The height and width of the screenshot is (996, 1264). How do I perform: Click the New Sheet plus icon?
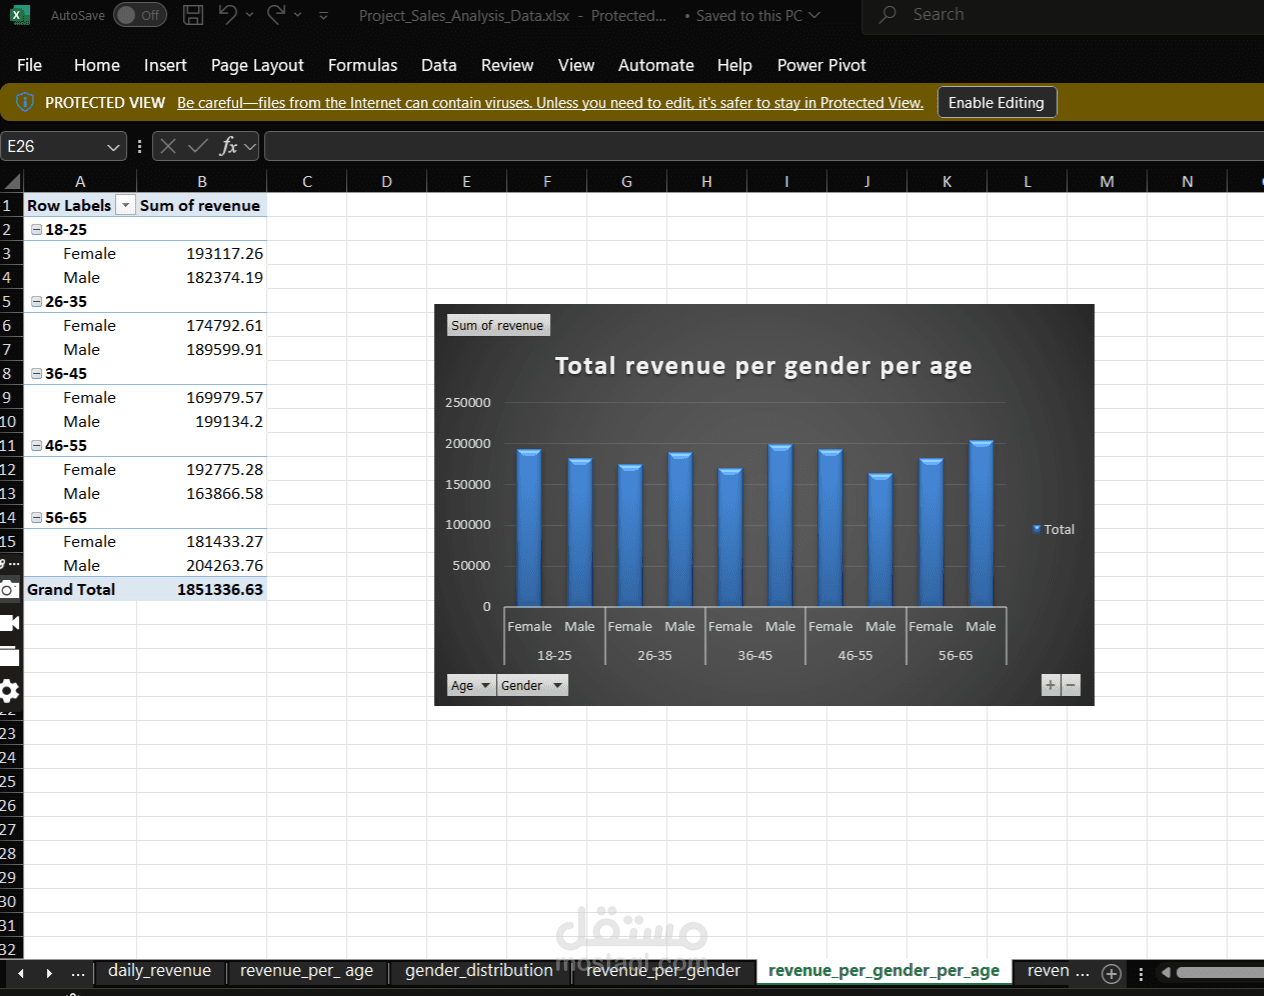pyautogui.click(x=1111, y=973)
